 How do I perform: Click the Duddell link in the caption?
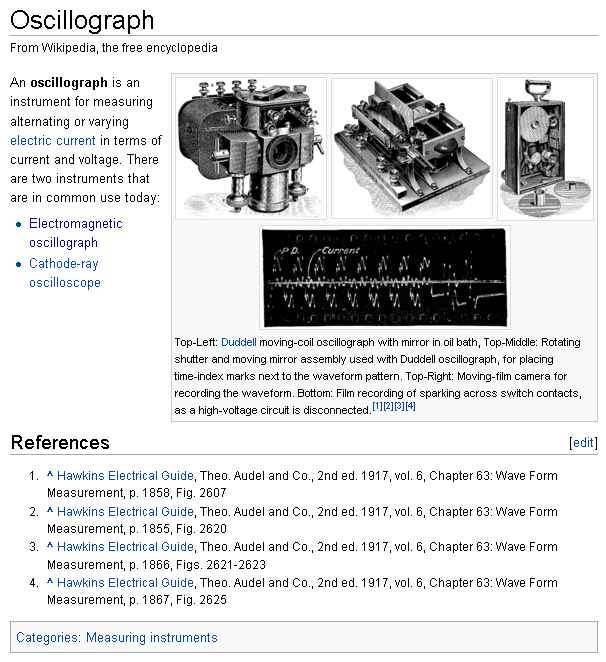[x=238, y=342]
